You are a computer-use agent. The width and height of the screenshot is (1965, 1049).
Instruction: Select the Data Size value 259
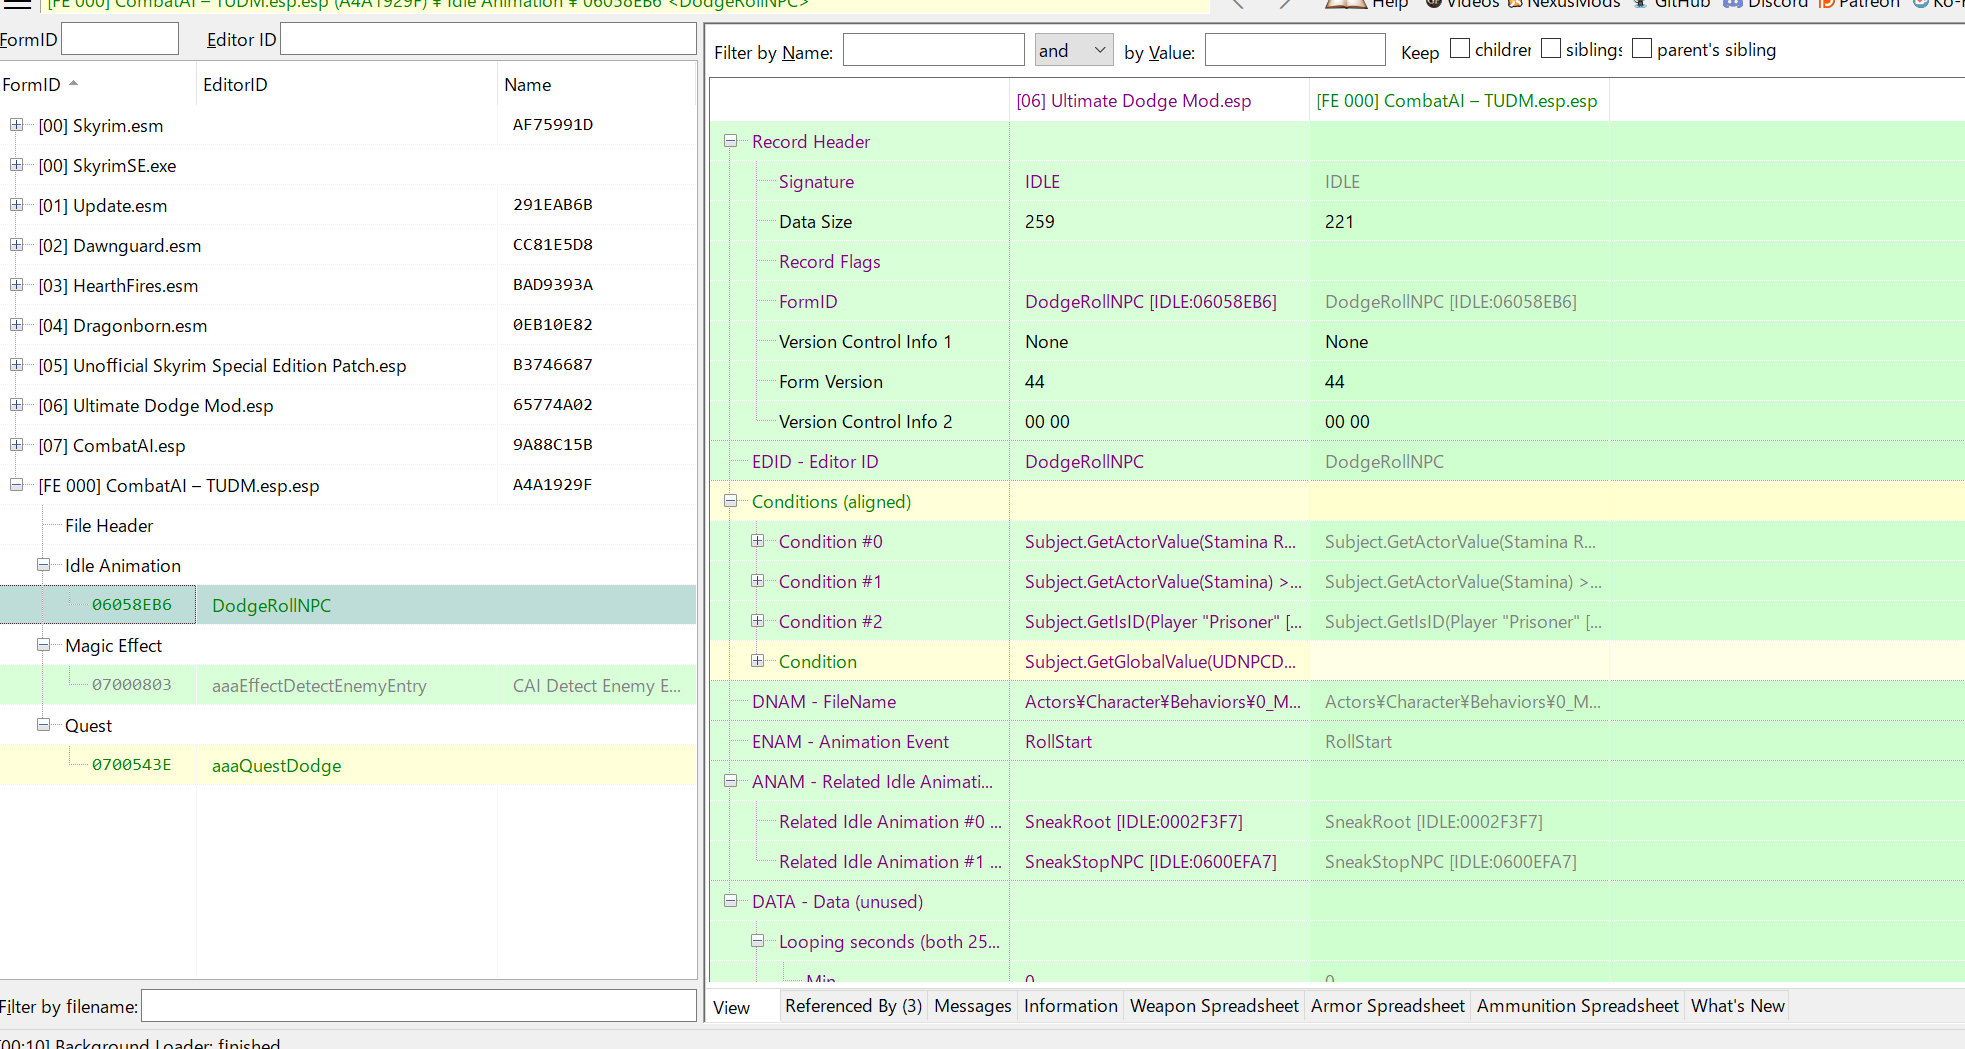(x=1040, y=221)
